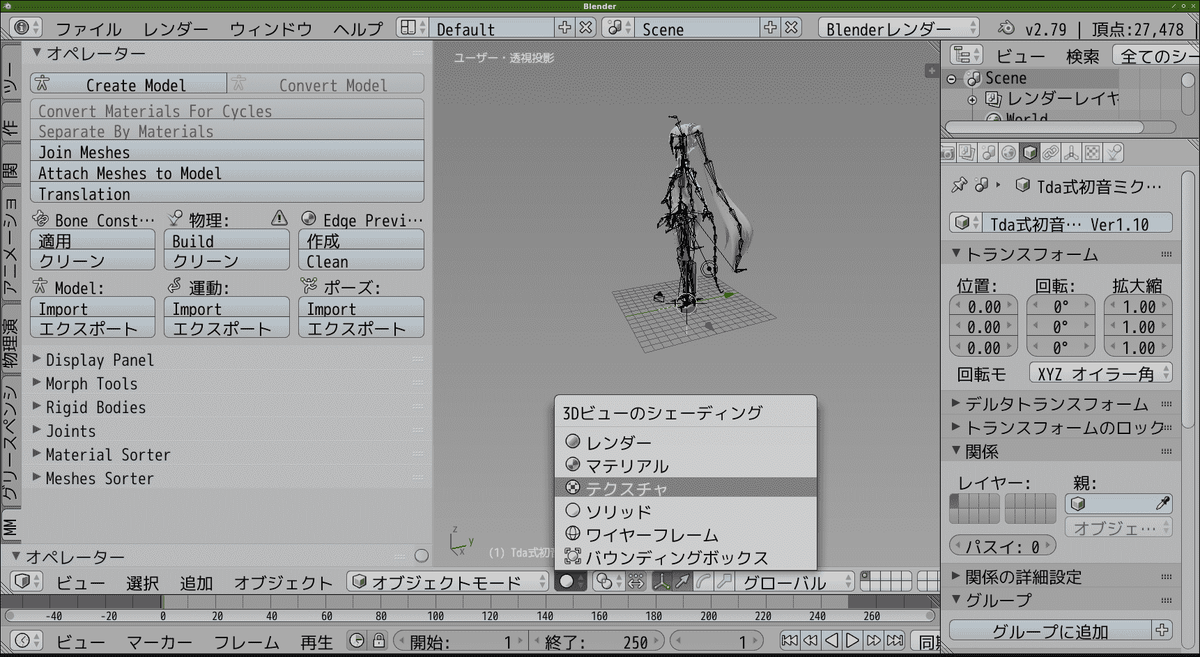
Task: Click the Join Meshes button
Action: pyautogui.click(x=227, y=152)
